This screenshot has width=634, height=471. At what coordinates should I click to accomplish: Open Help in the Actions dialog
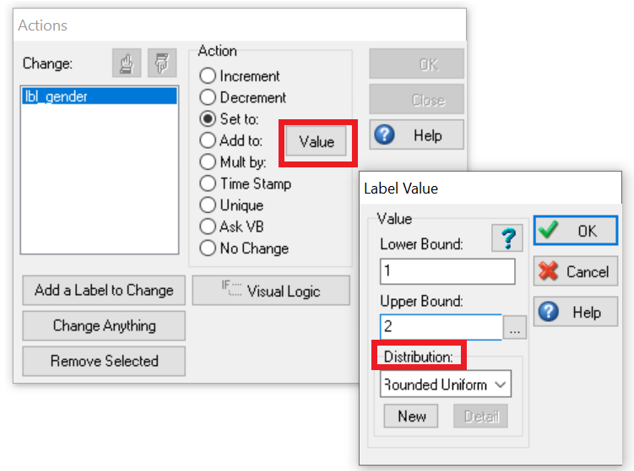click(416, 135)
